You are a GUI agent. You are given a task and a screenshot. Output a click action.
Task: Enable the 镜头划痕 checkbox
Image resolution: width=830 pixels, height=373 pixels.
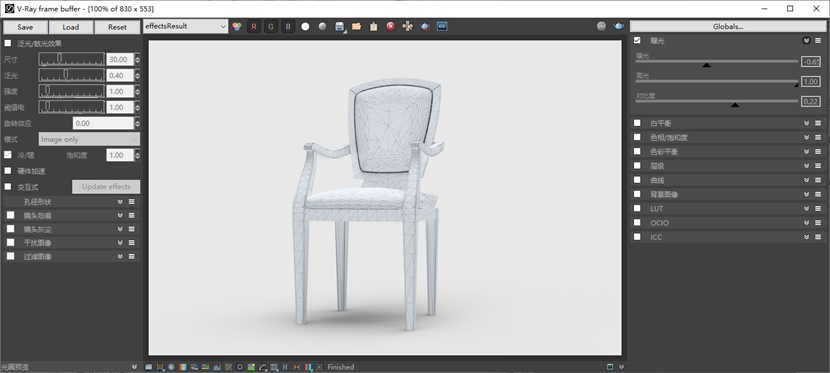(11, 215)
